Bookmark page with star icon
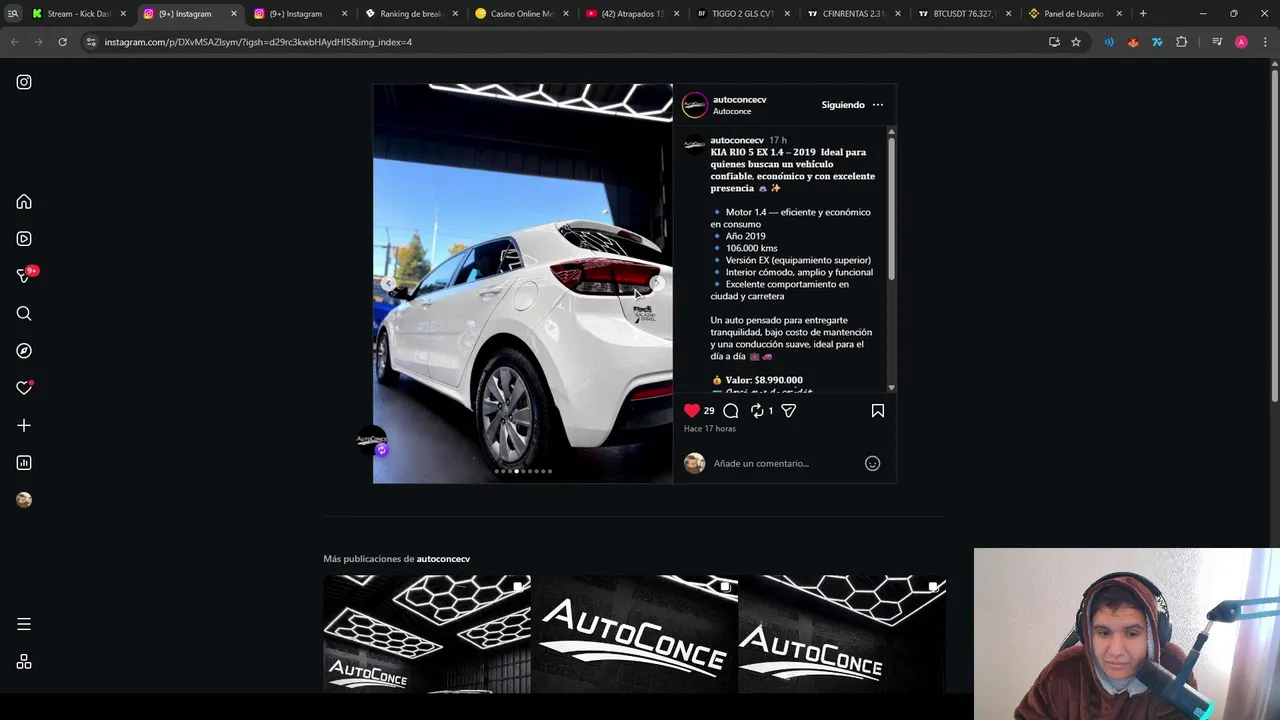 point(1076,42)
